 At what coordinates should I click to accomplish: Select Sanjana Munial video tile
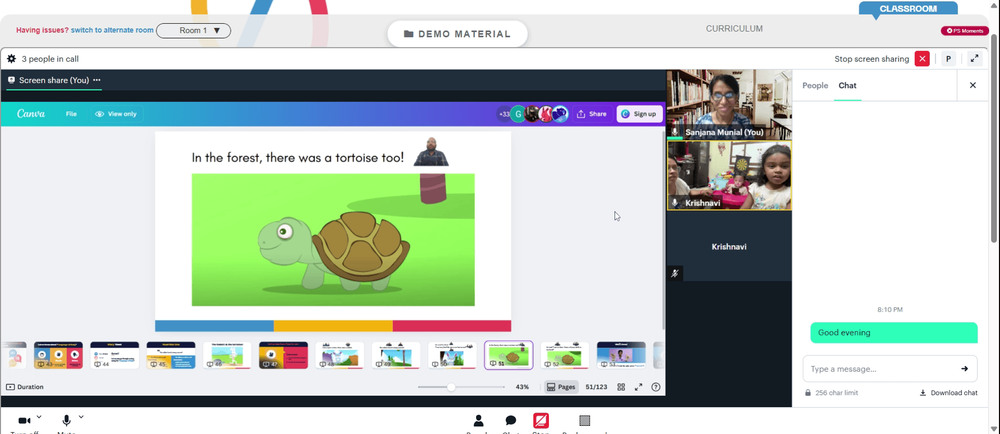pyautogui.click(x=729, y=105)
